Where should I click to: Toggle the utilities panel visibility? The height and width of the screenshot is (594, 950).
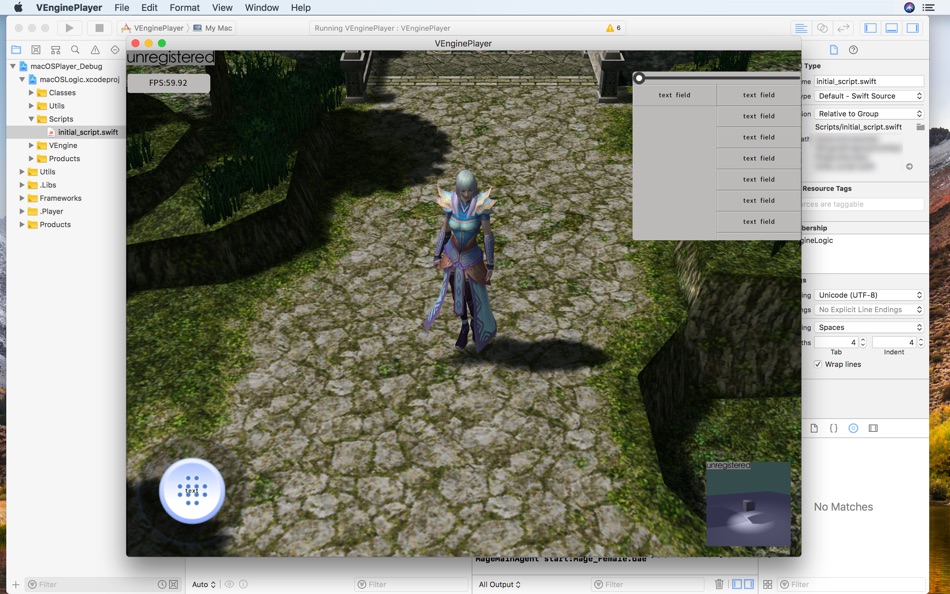[x=912, y=28]
